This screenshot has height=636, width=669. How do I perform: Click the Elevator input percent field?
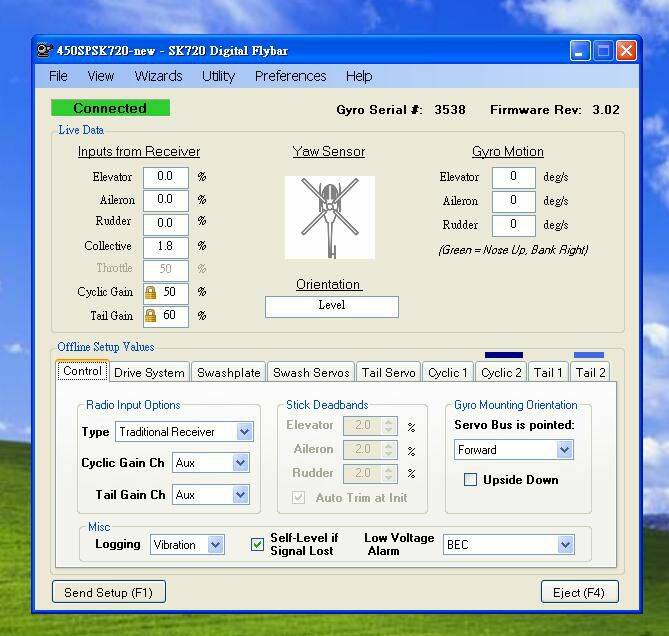pyautogui.click(x=166, y=177)
